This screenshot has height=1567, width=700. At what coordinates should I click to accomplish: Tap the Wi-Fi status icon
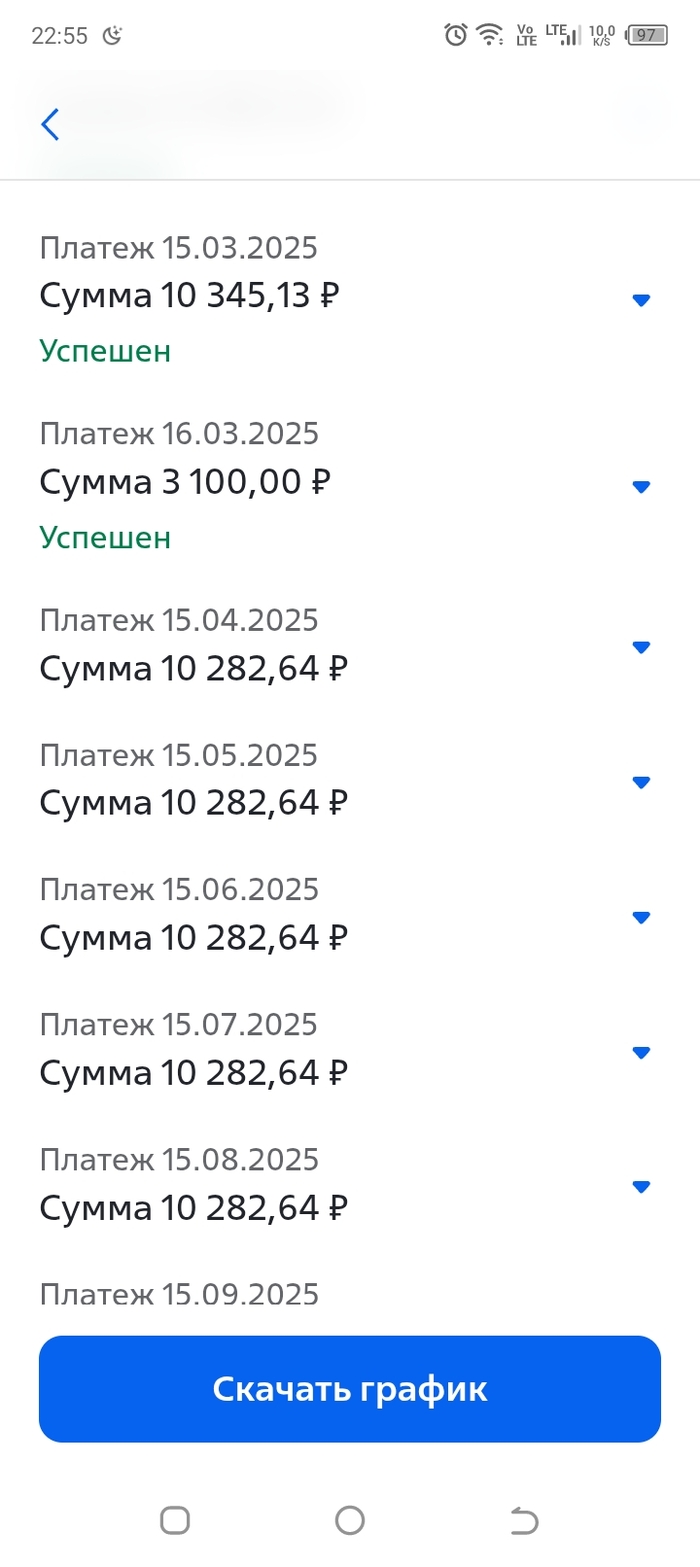pos(490,35)
